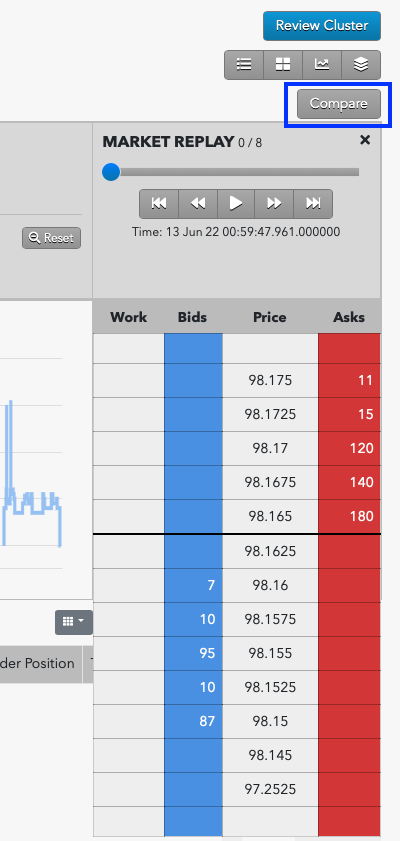Select the layers stack view icon
400x841 pixels.
point(361,65)
